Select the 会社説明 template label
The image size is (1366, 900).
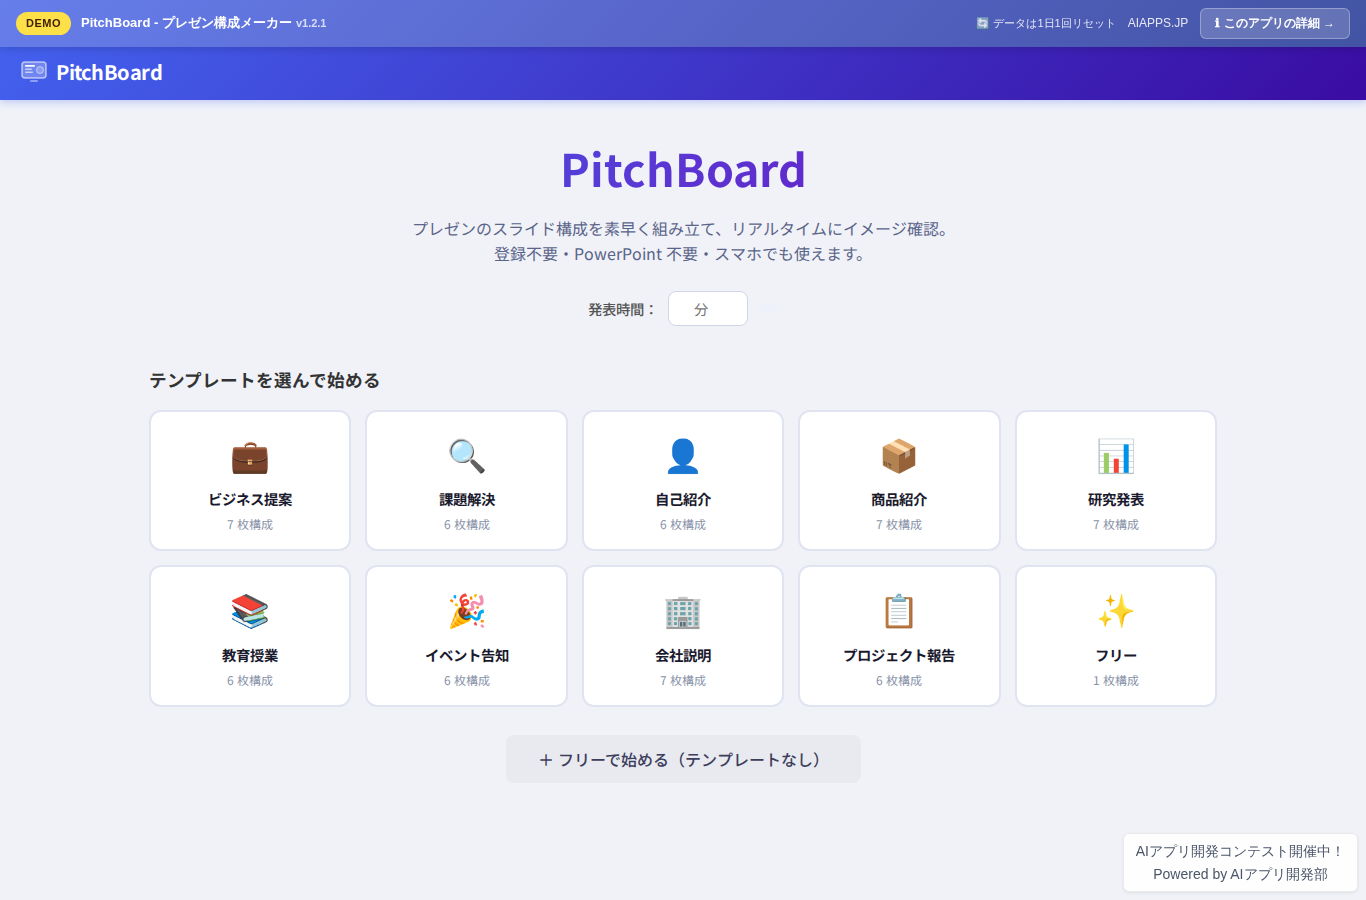(x=683, y=656)
